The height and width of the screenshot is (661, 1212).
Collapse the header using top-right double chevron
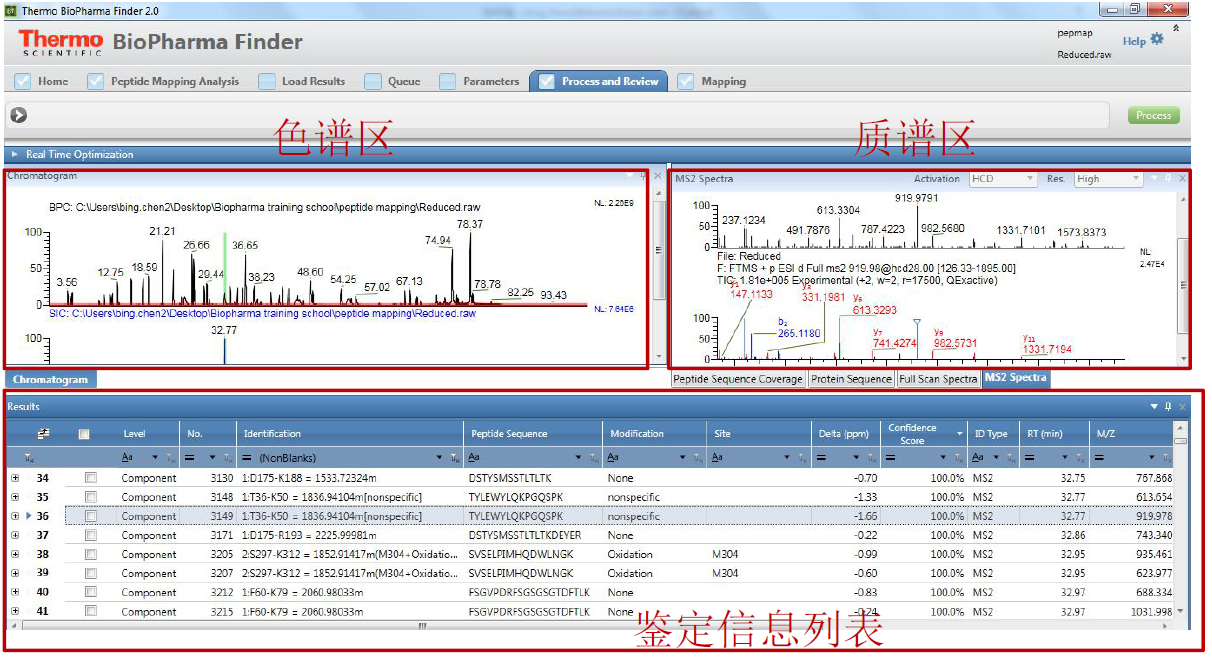1176,29
